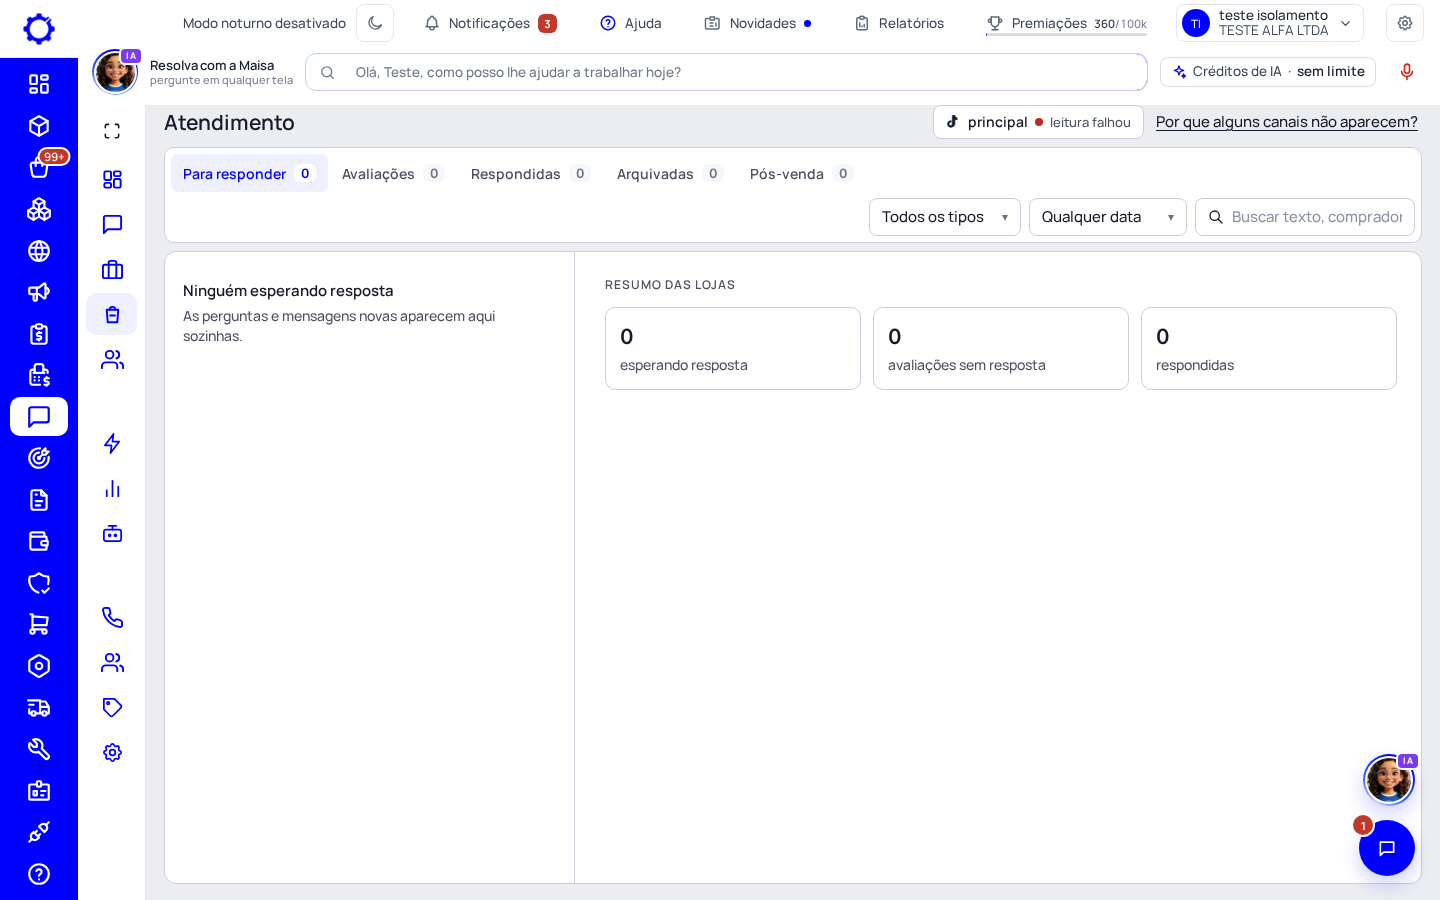
Task: Activate the red microphone voice input
Action: pyautogui.click(x=1407, y=72)
